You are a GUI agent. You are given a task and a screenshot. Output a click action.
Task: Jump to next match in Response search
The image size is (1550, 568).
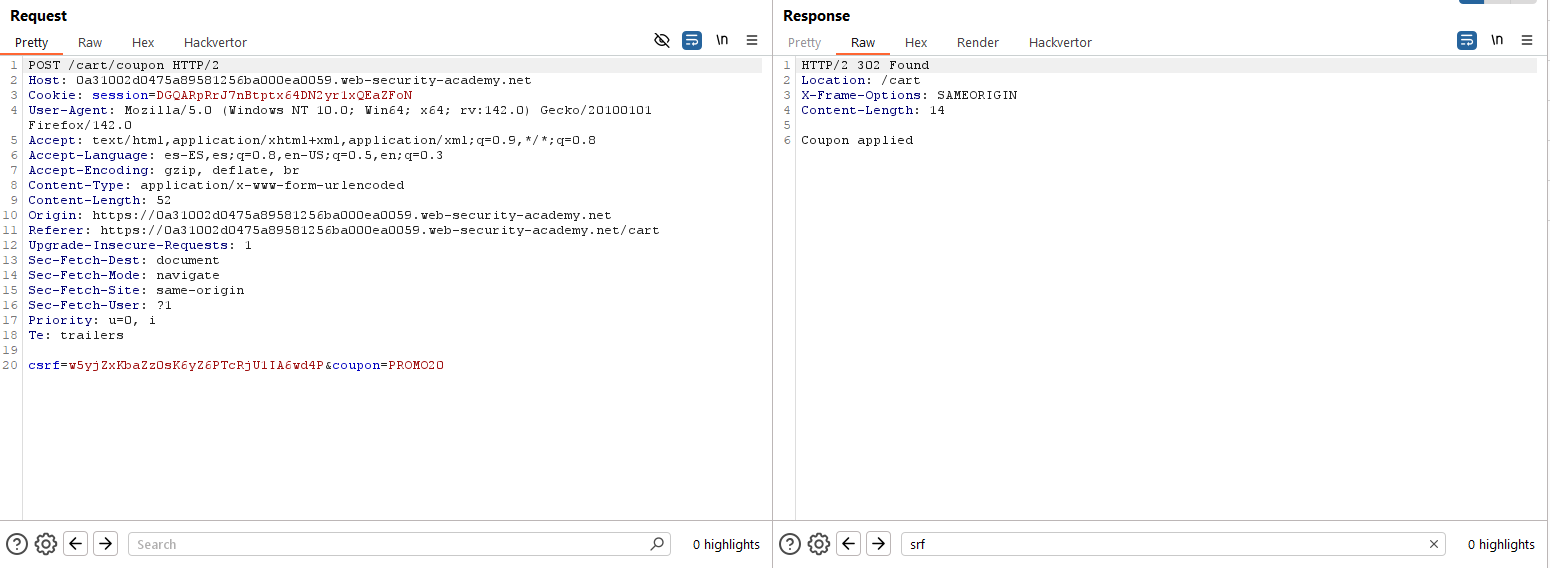click(x=878, y=544)
